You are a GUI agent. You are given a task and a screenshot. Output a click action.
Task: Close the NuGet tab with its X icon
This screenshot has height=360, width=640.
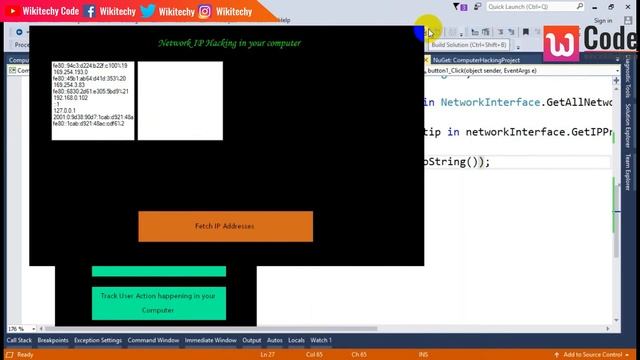pyautogui.click(x=427, y=60)
